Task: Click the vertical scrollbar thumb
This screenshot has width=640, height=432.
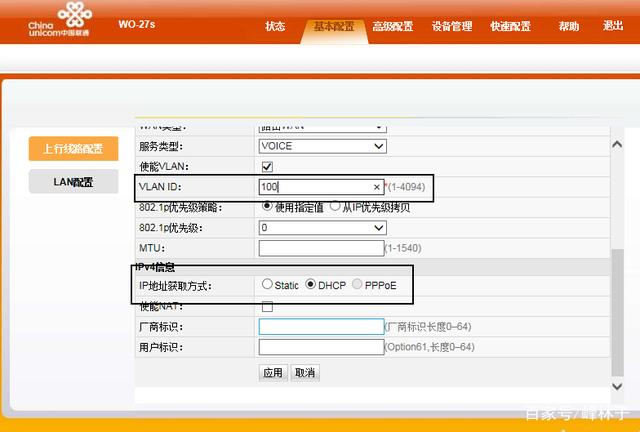Action: click(x=617, y=313)
